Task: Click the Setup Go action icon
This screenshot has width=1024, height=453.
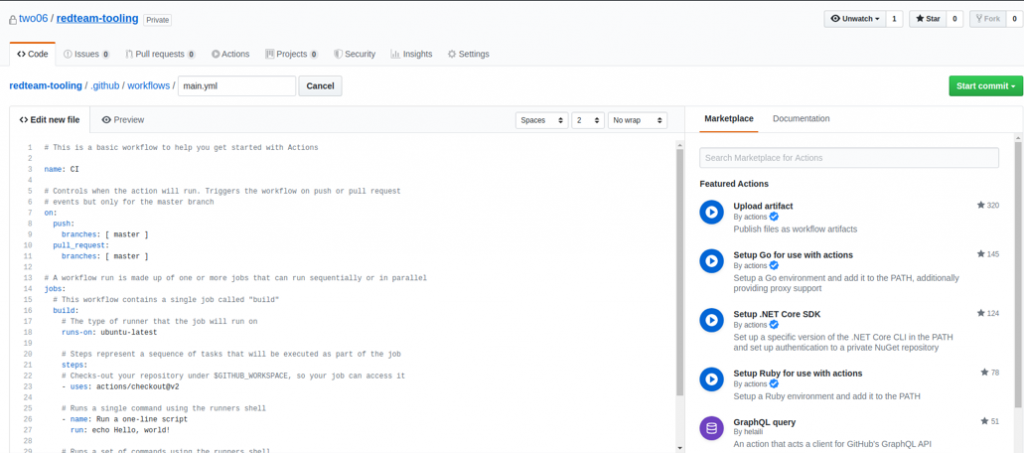Action: click(712, 260)
